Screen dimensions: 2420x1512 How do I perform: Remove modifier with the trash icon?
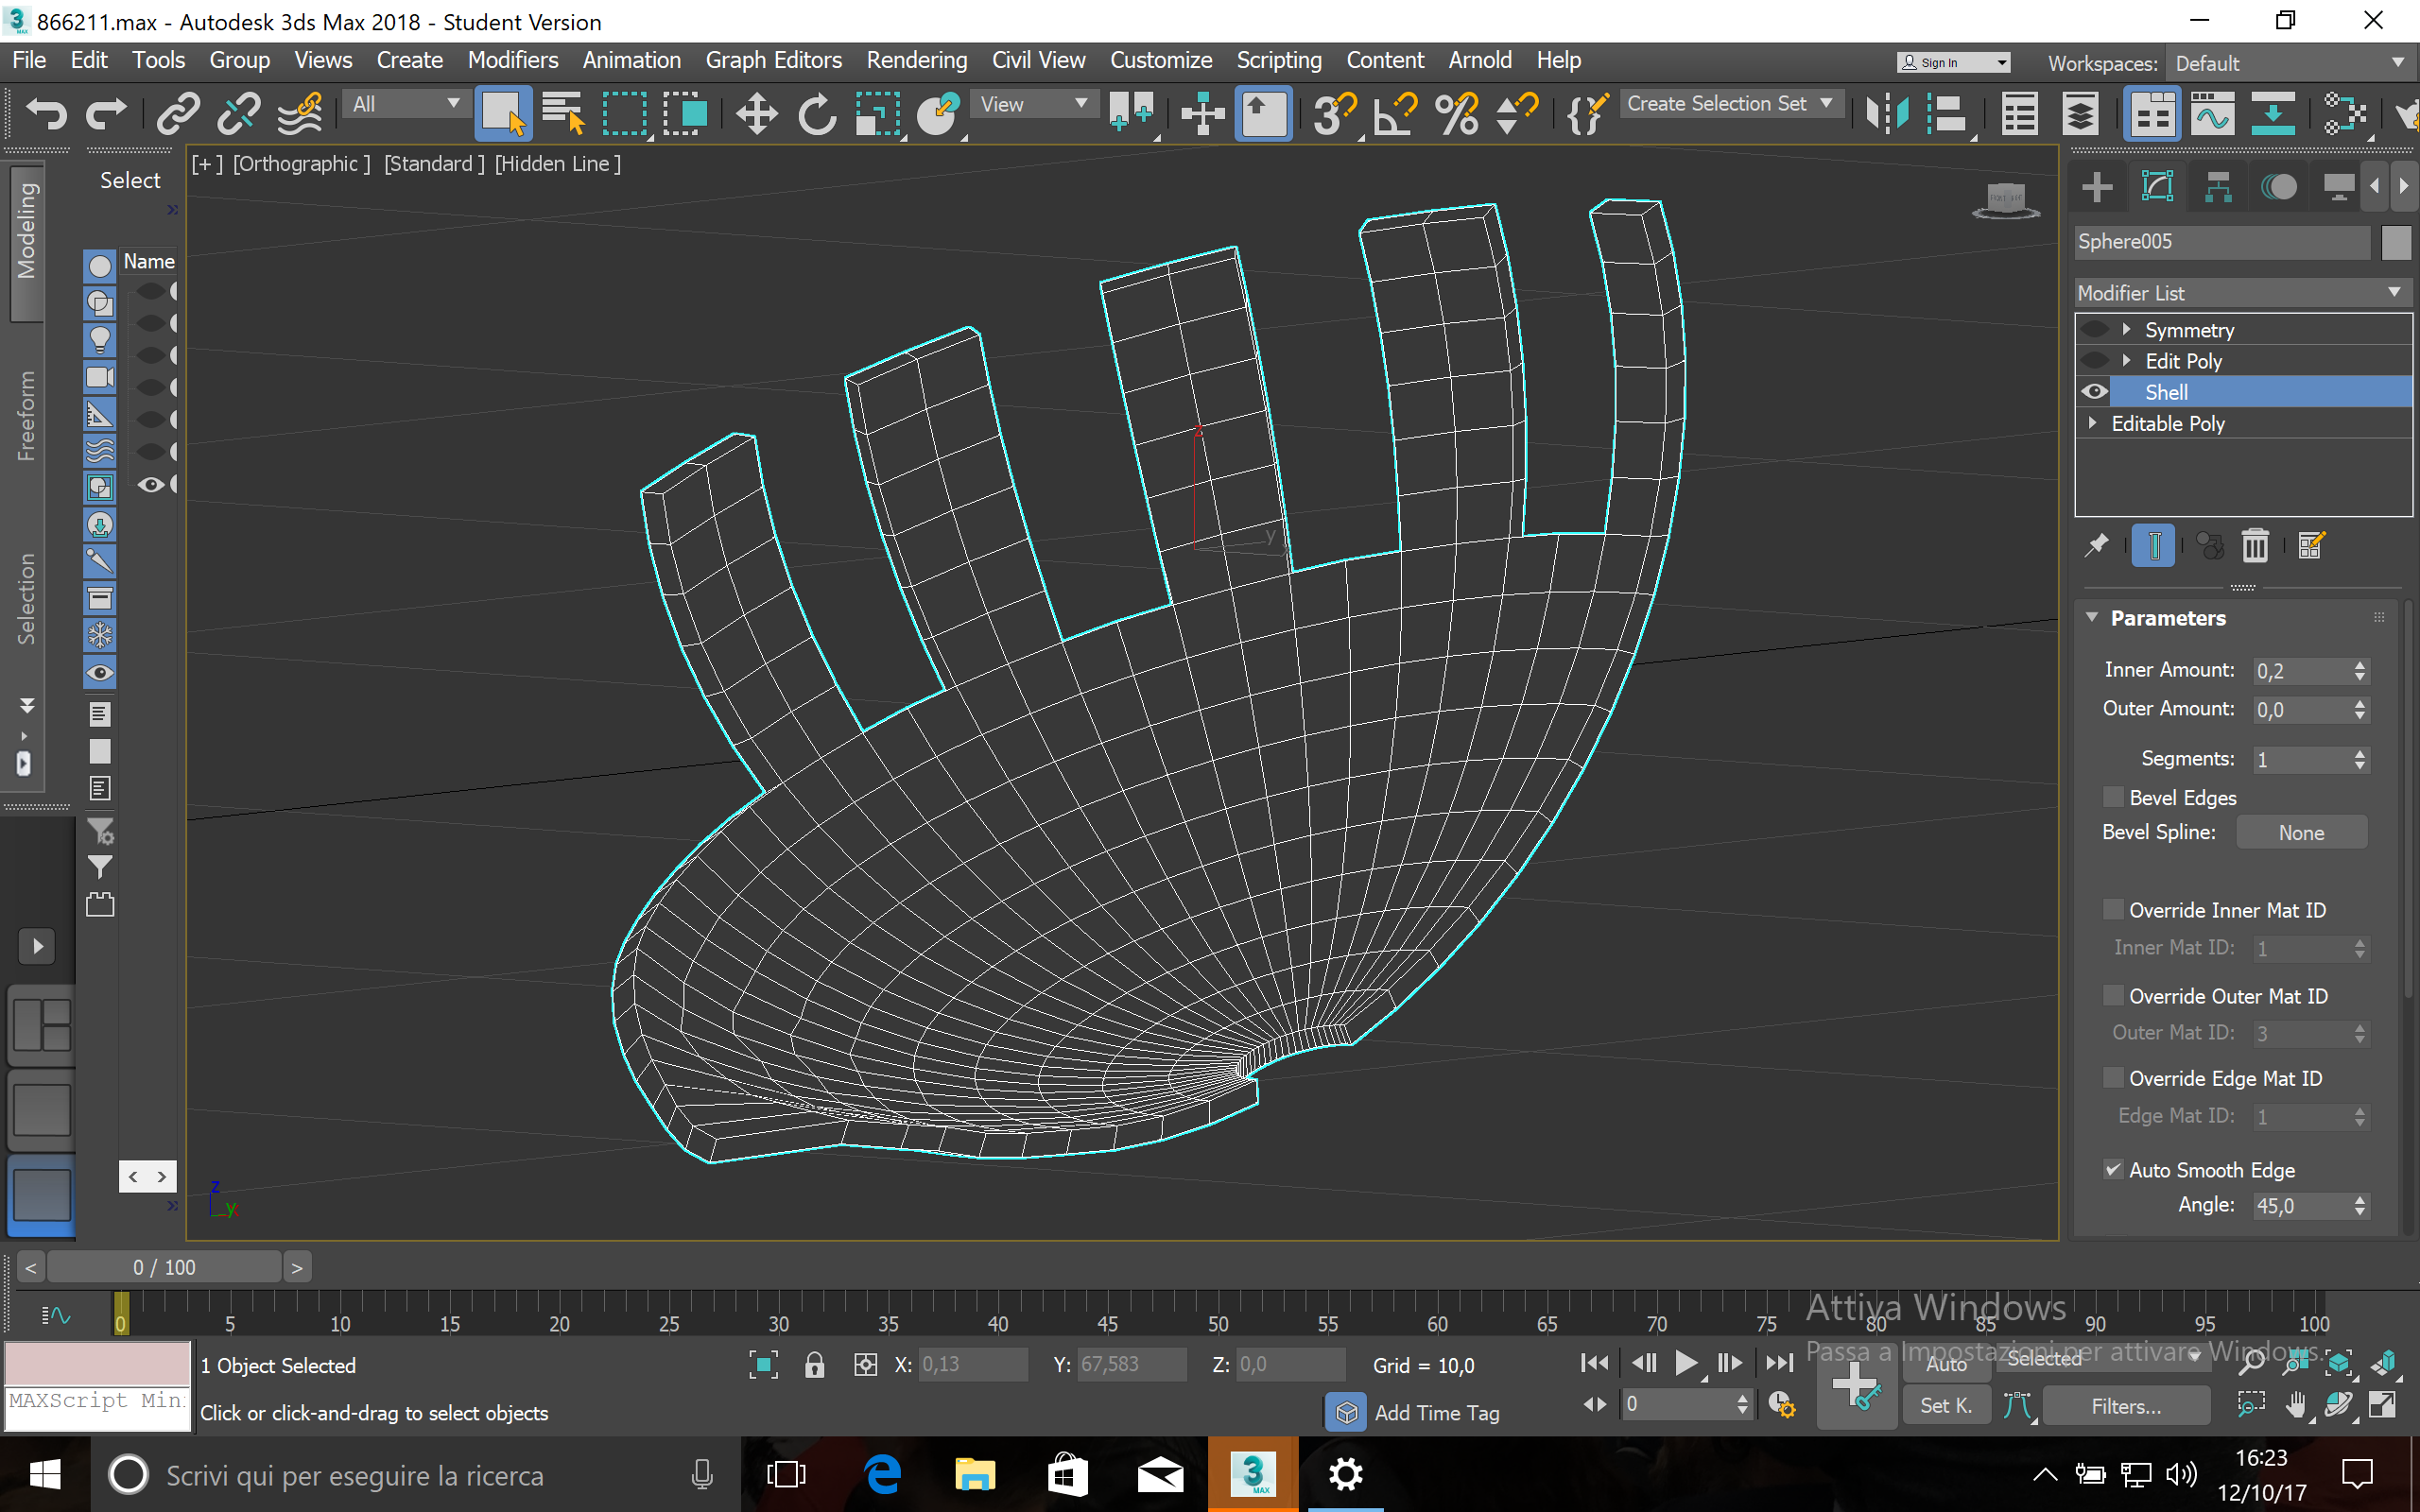2254,546
